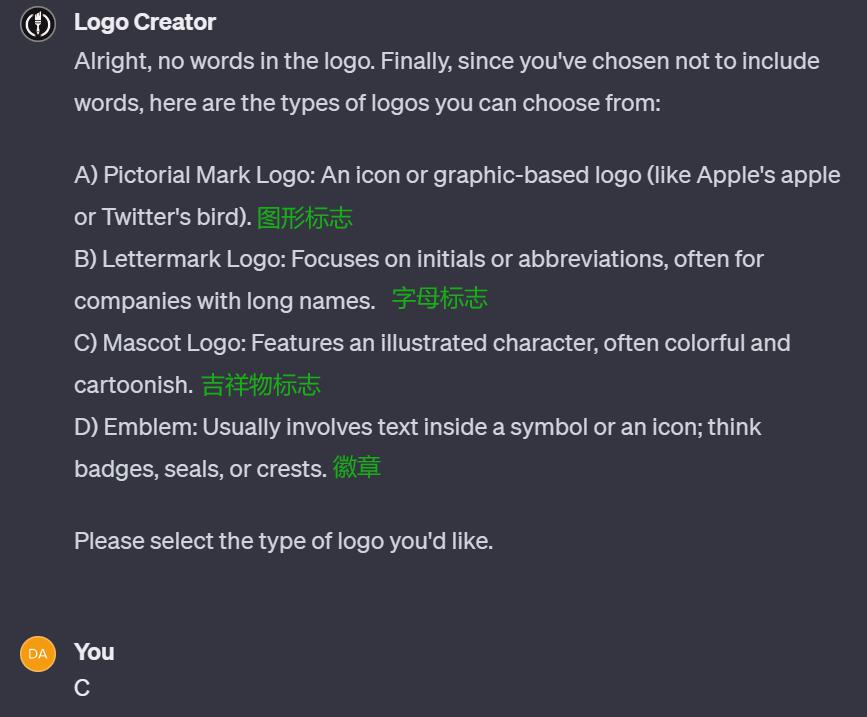Viewport: 867px width, 717px height.
Task: Click 'badges, seals, or crests' text
Action: tap(201, 469)
